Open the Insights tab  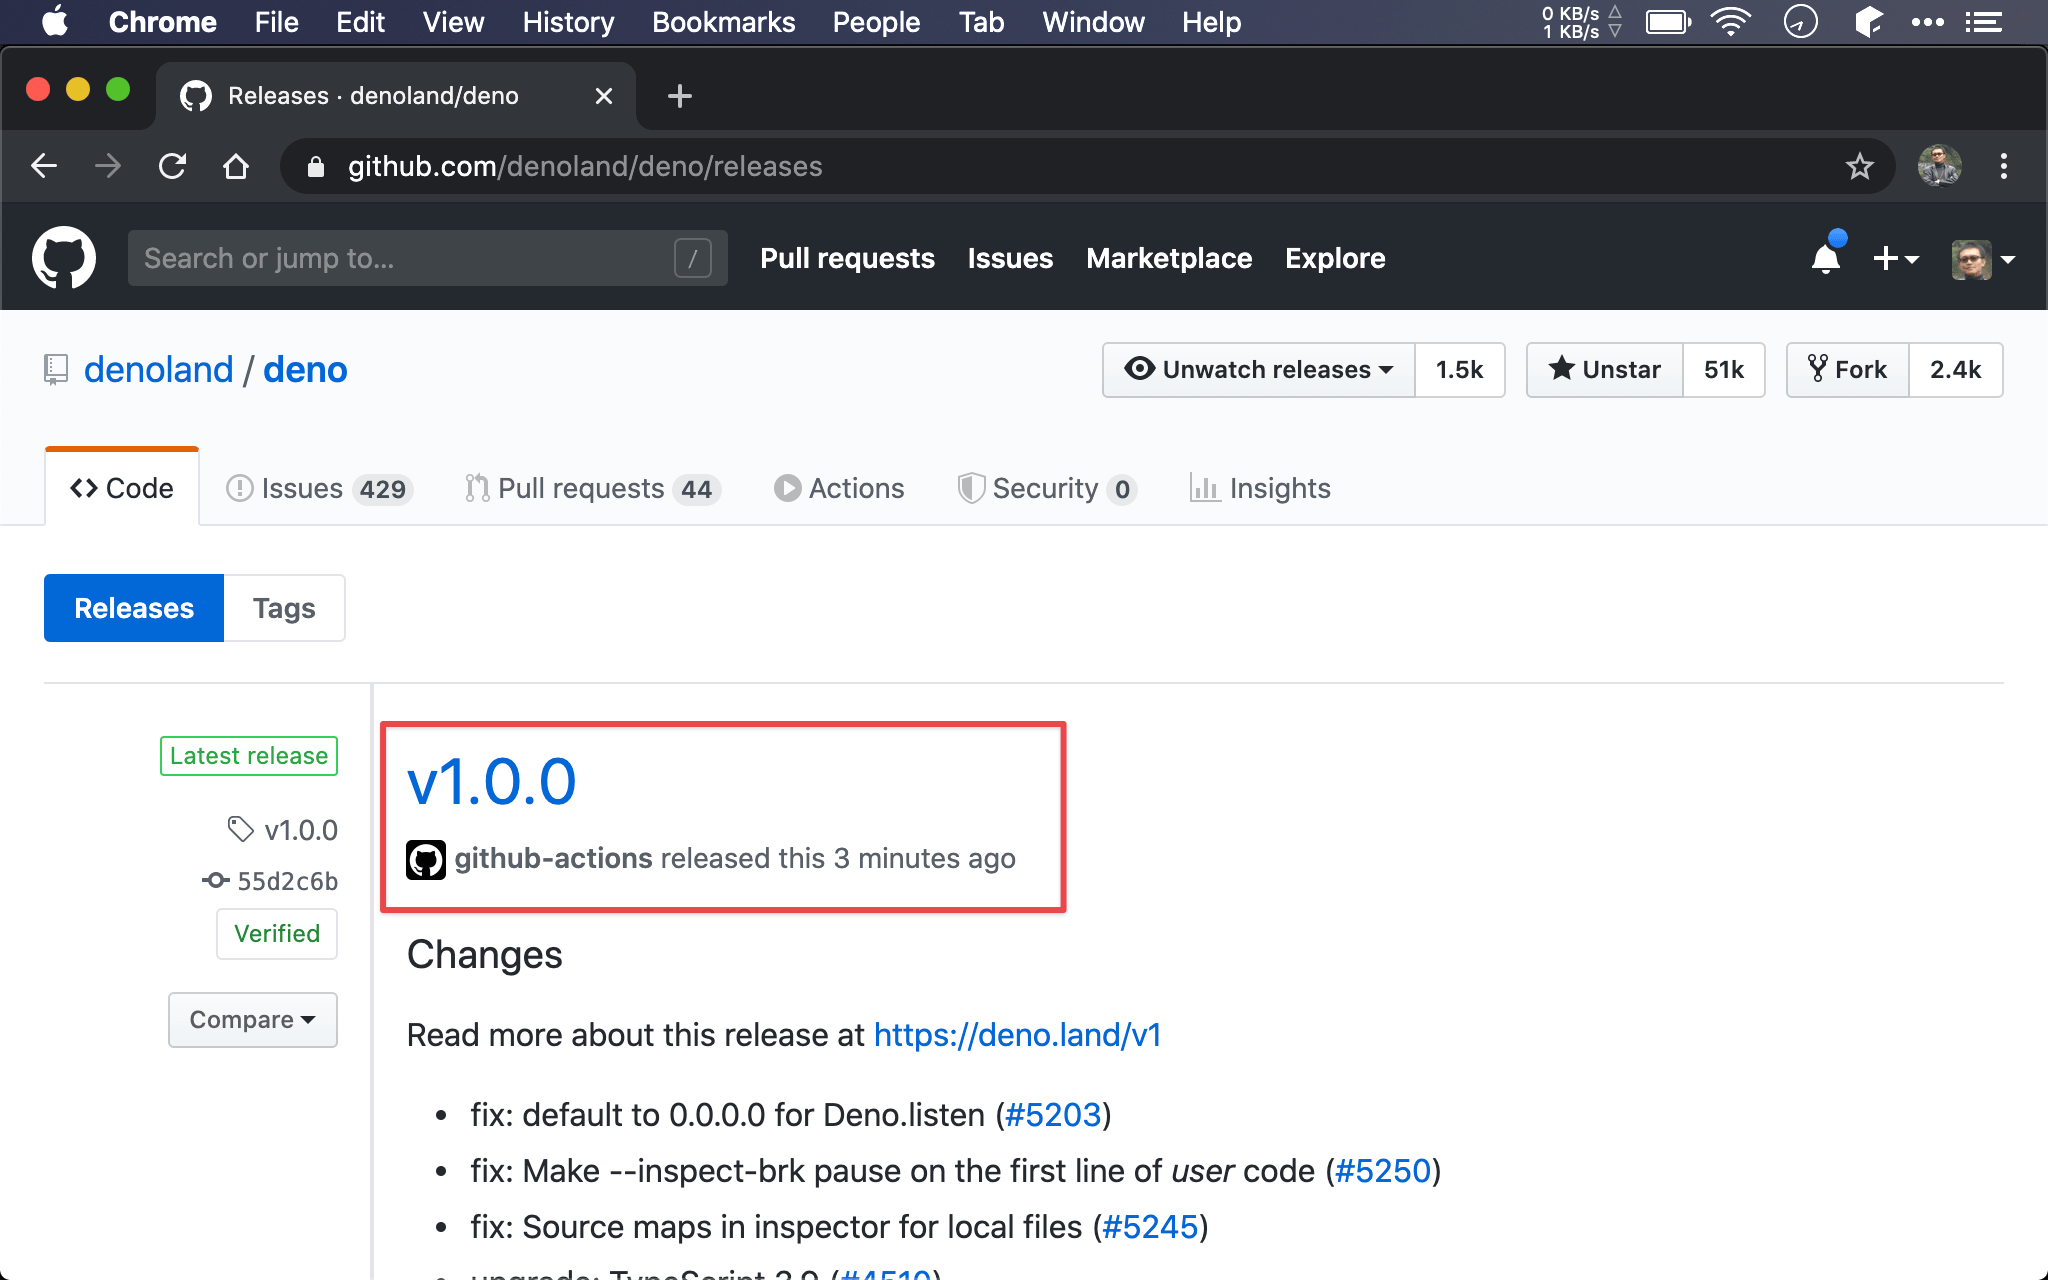pyautogui.click(x=1260, y=488)
